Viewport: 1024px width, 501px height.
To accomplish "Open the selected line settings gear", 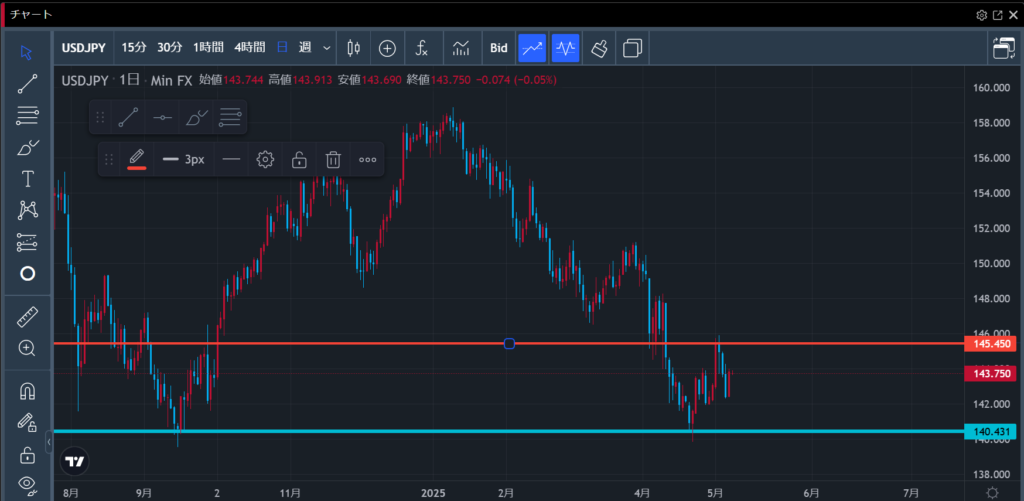I will point(264,159).
